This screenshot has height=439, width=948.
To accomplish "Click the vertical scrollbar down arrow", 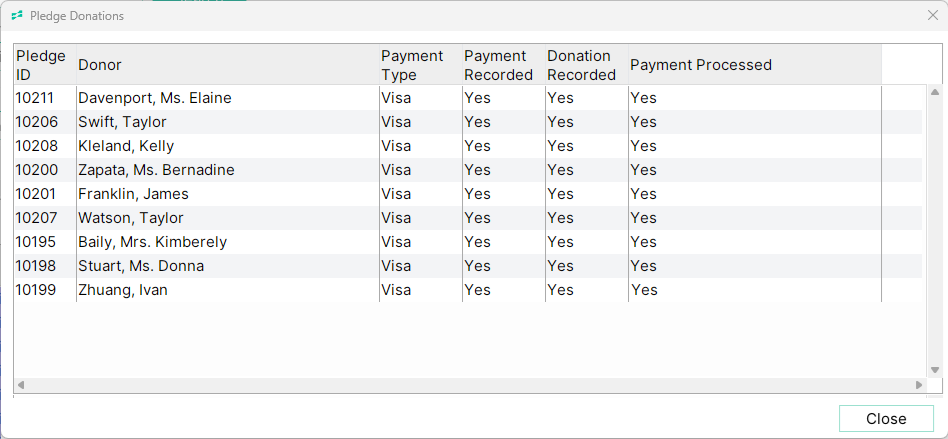I will (935, 370).
